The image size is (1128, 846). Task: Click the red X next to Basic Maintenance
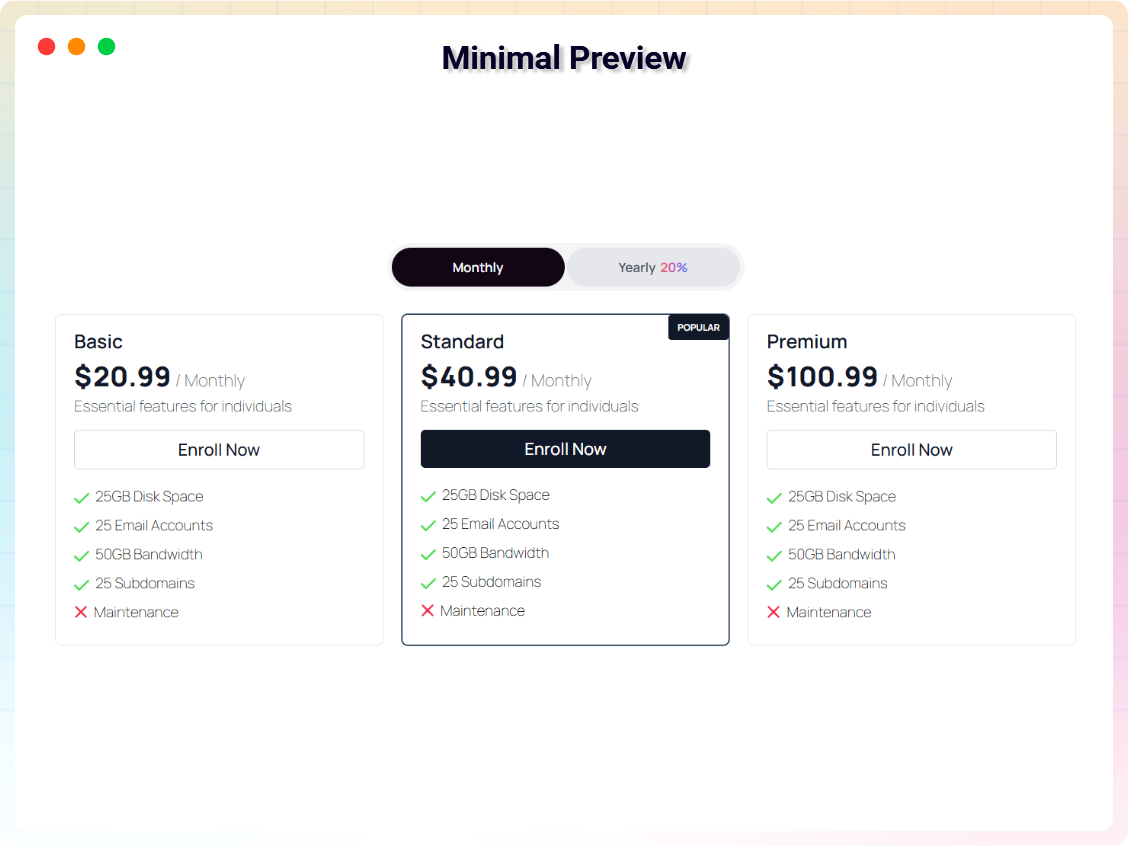81,612
